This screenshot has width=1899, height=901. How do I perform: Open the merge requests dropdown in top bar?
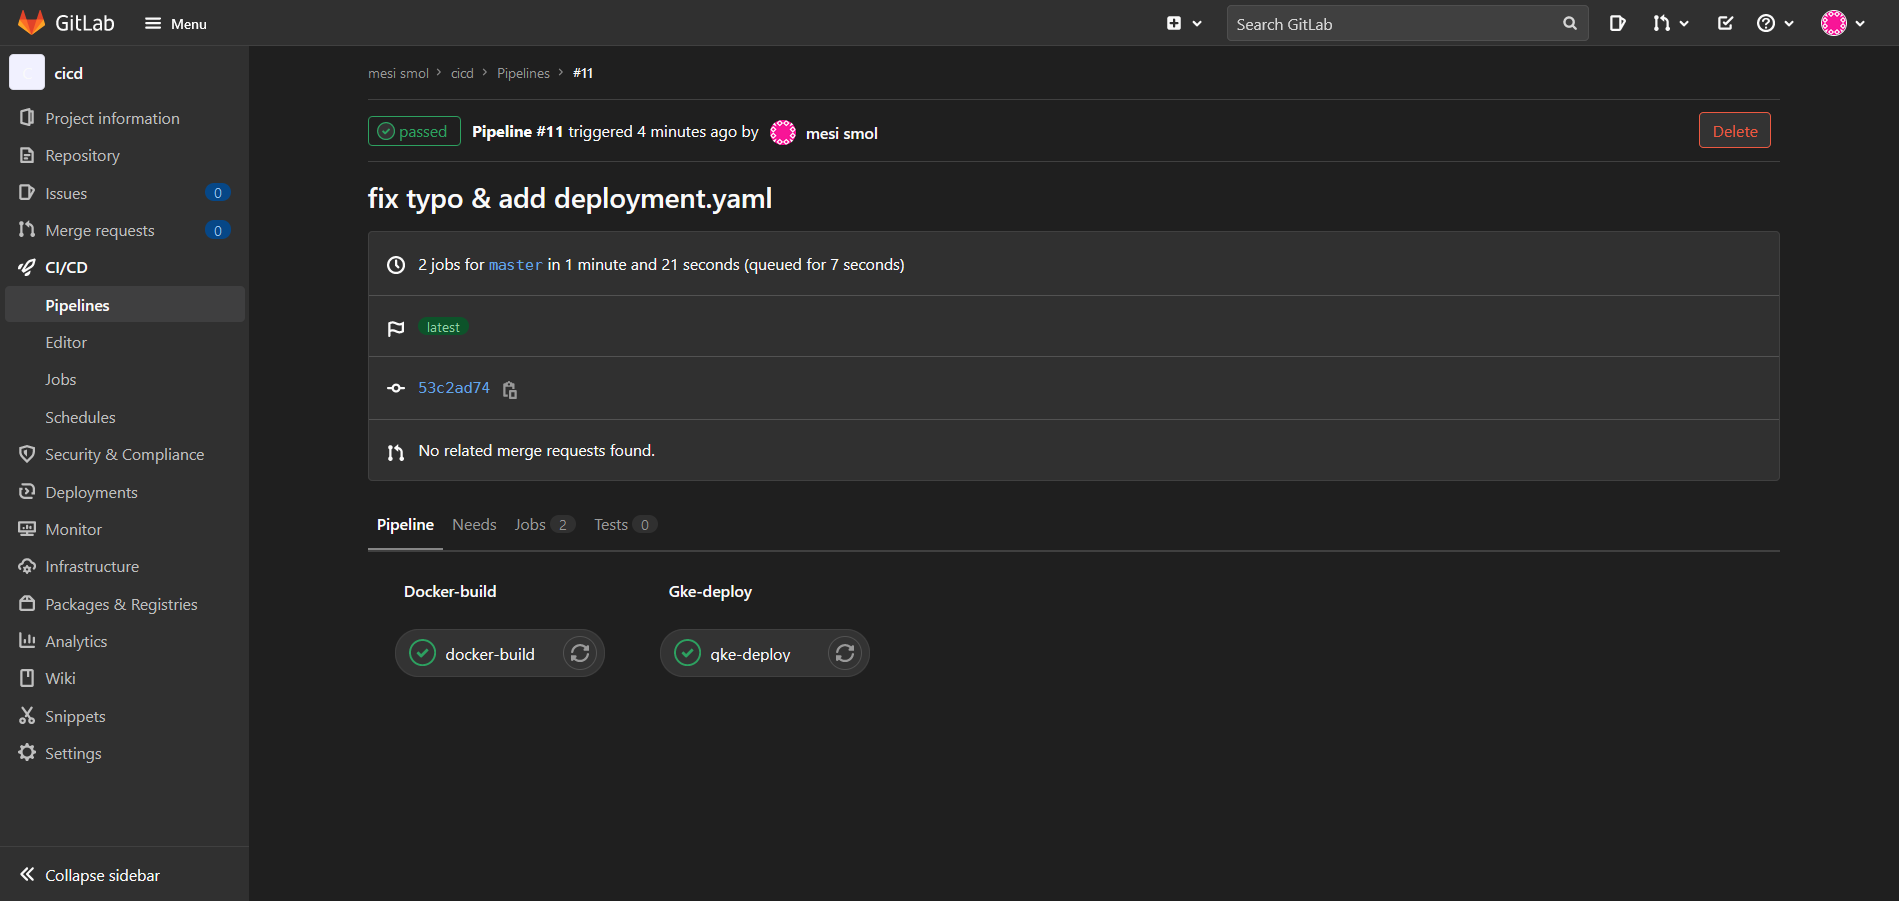[1670, 24]
